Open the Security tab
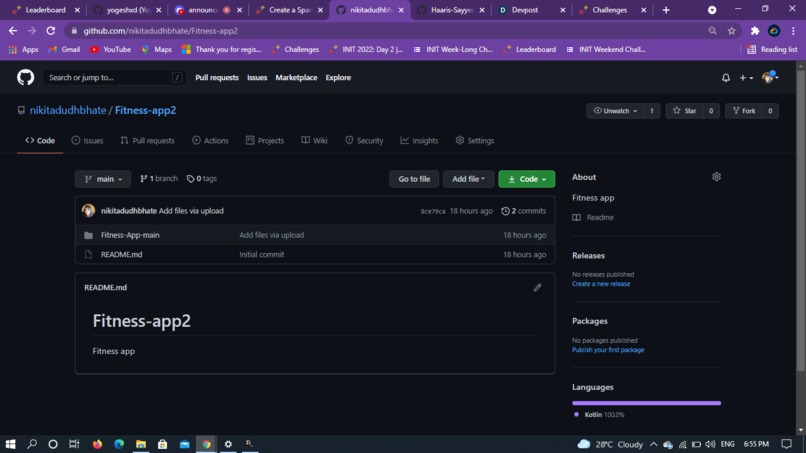 [364, 140]
